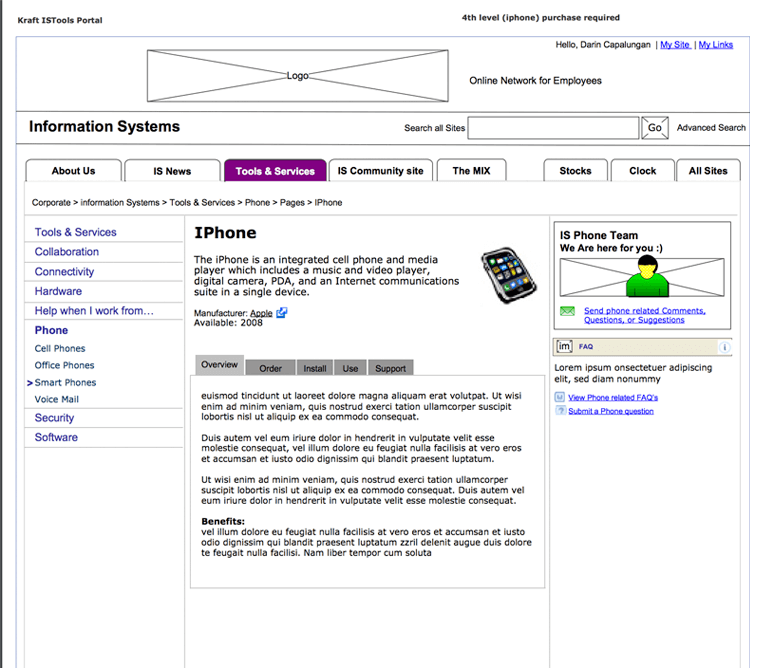Open the IS Community site tab
The height and width of the screenshot is (668, 760).
tap(380, 171)
